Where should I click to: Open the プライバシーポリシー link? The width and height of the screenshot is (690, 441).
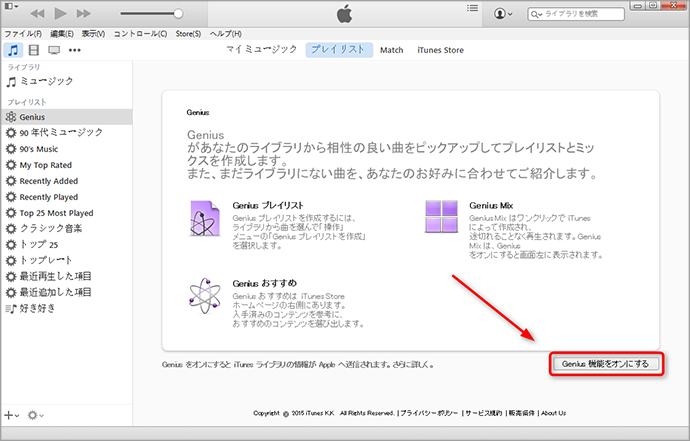429,413
